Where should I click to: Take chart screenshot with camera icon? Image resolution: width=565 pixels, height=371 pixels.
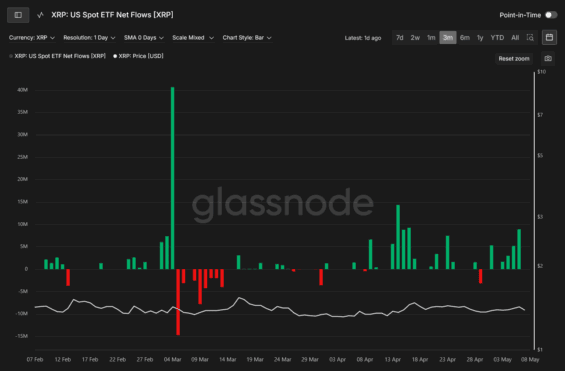[548, 58]
